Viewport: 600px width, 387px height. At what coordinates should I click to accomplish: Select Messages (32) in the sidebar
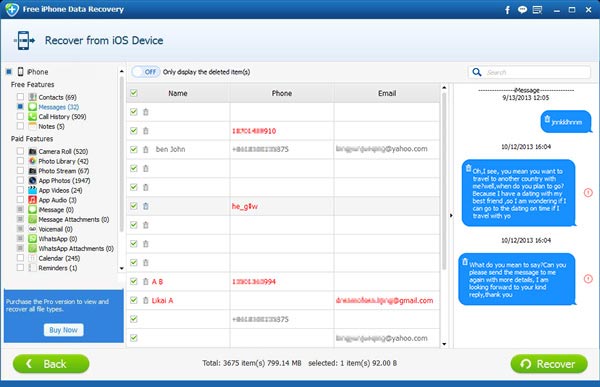point(59,107)
